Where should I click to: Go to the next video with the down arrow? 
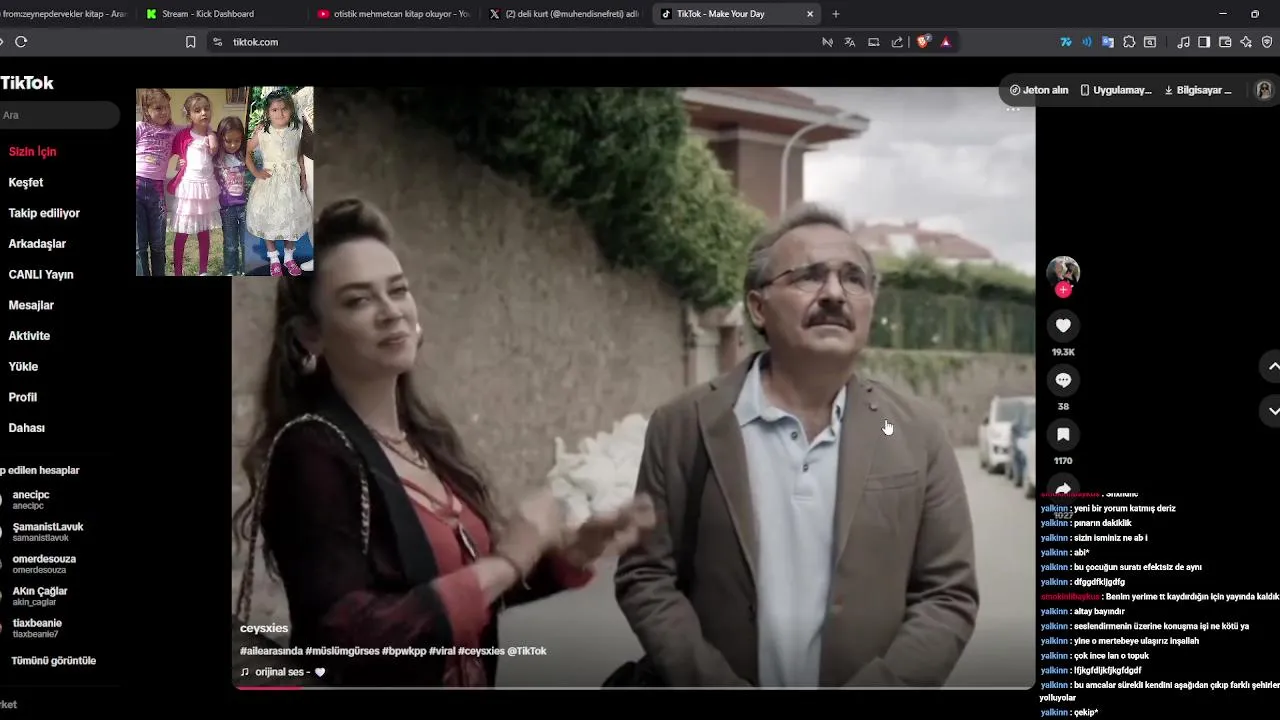click(x=1272, y=411)
